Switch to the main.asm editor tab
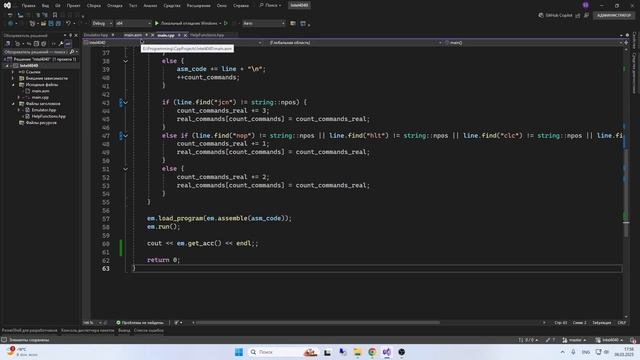The width and height of the screenshot is (640, 360). [133, 35]
